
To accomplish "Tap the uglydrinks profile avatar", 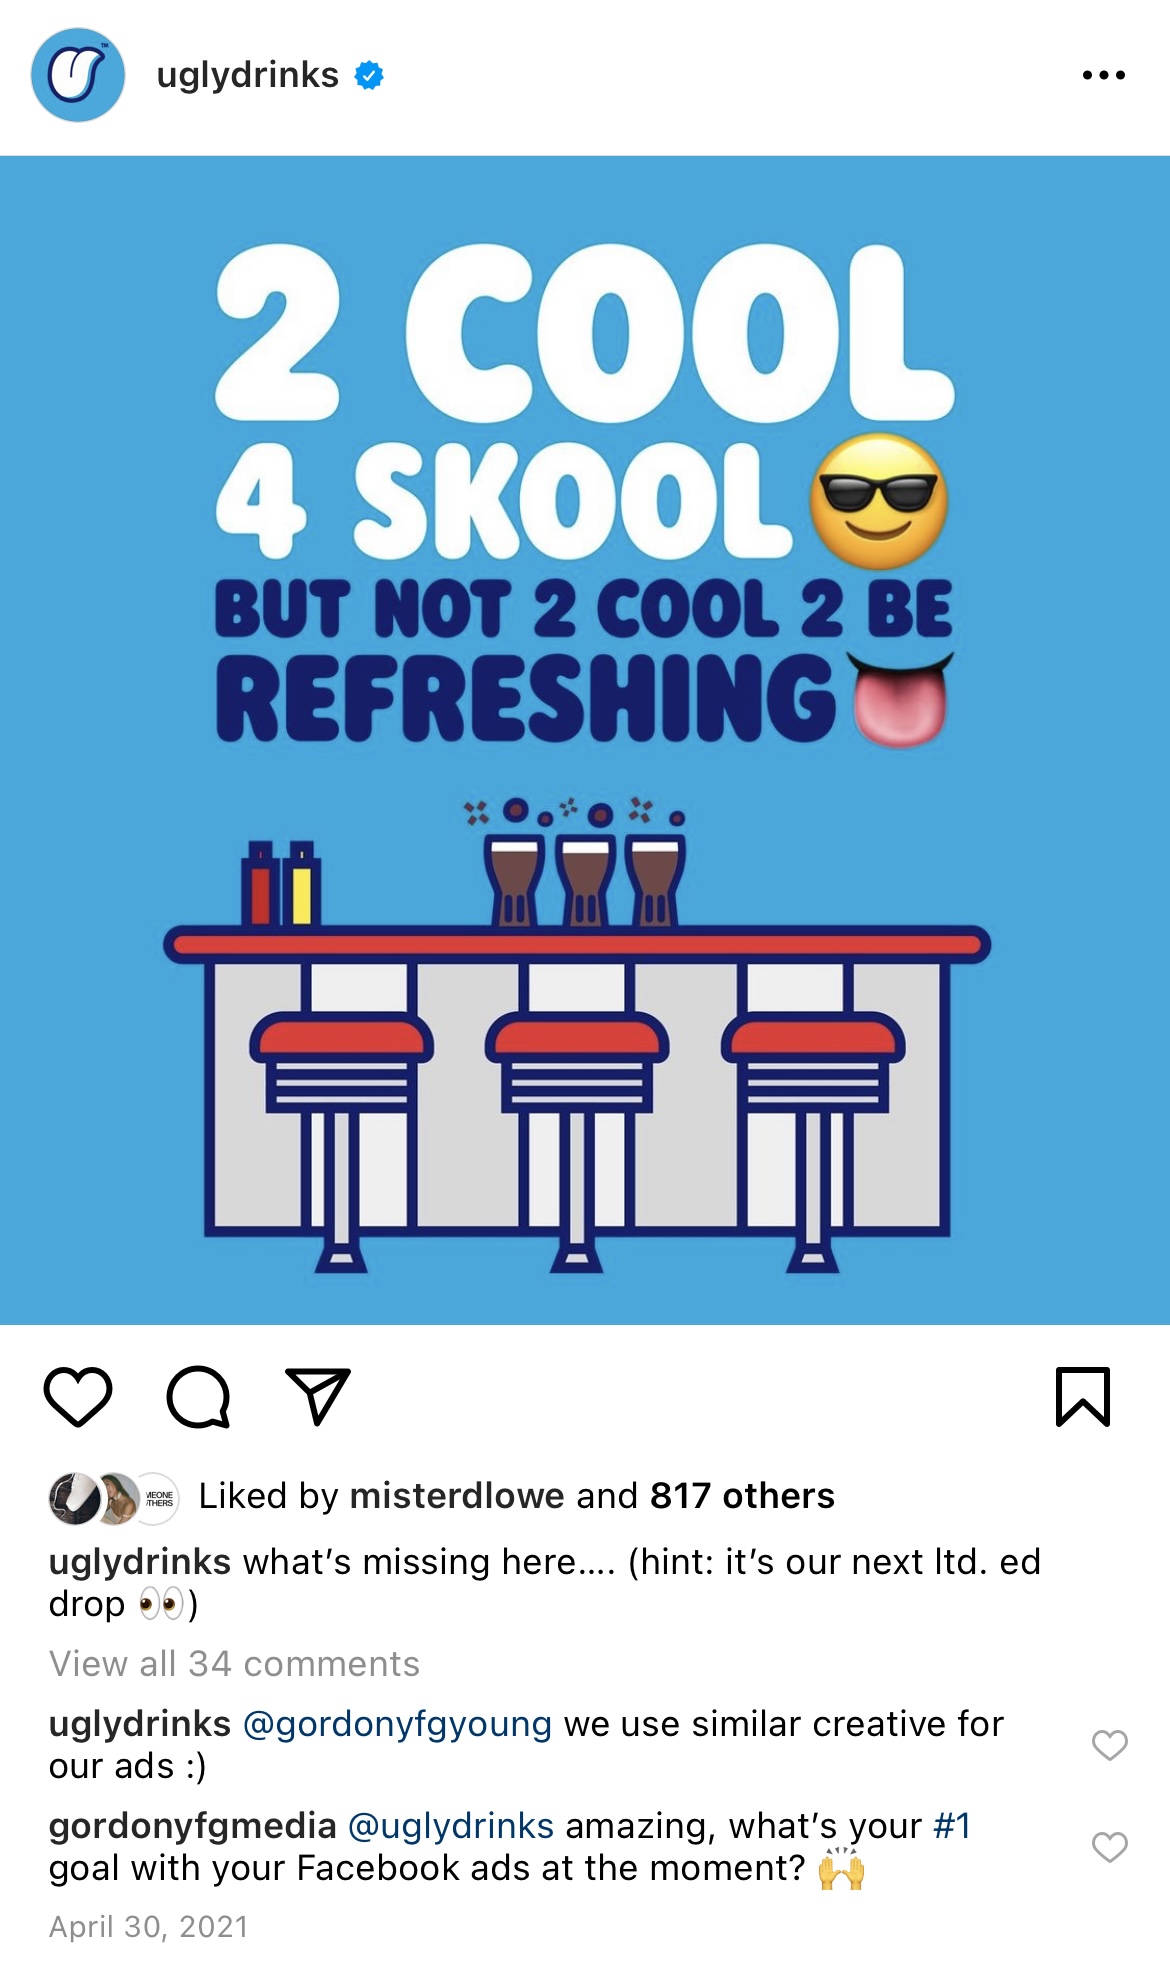I will click(x=78, y=75).
